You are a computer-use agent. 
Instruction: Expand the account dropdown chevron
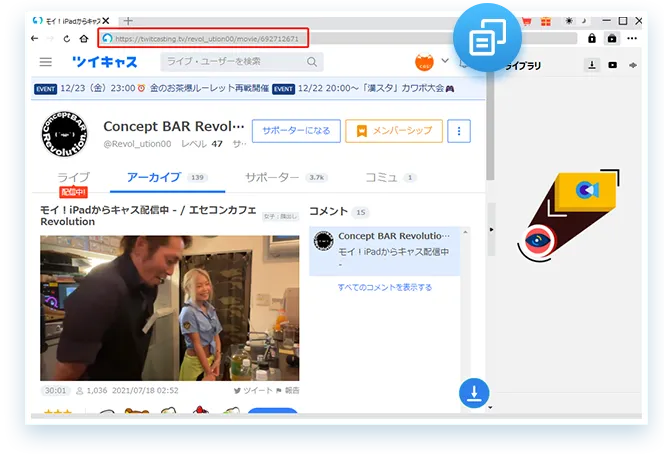point(445,61)
